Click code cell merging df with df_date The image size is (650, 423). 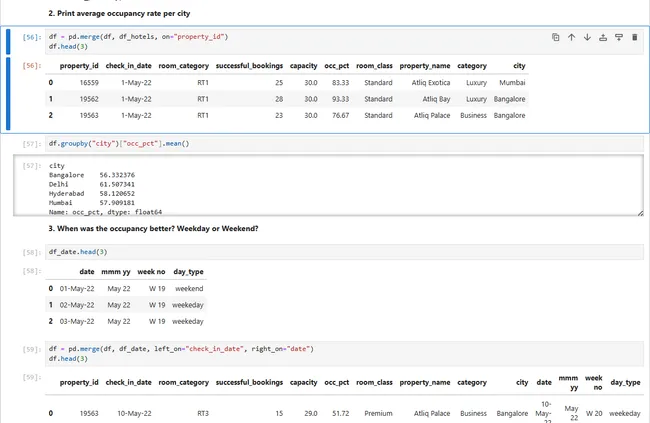pos(344,354)
